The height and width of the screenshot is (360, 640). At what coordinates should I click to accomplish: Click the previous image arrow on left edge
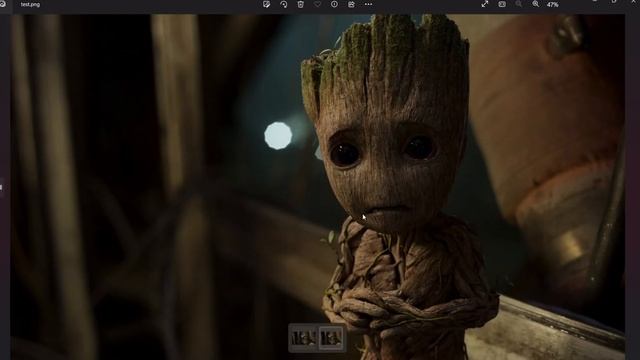[x=1, y=187]
